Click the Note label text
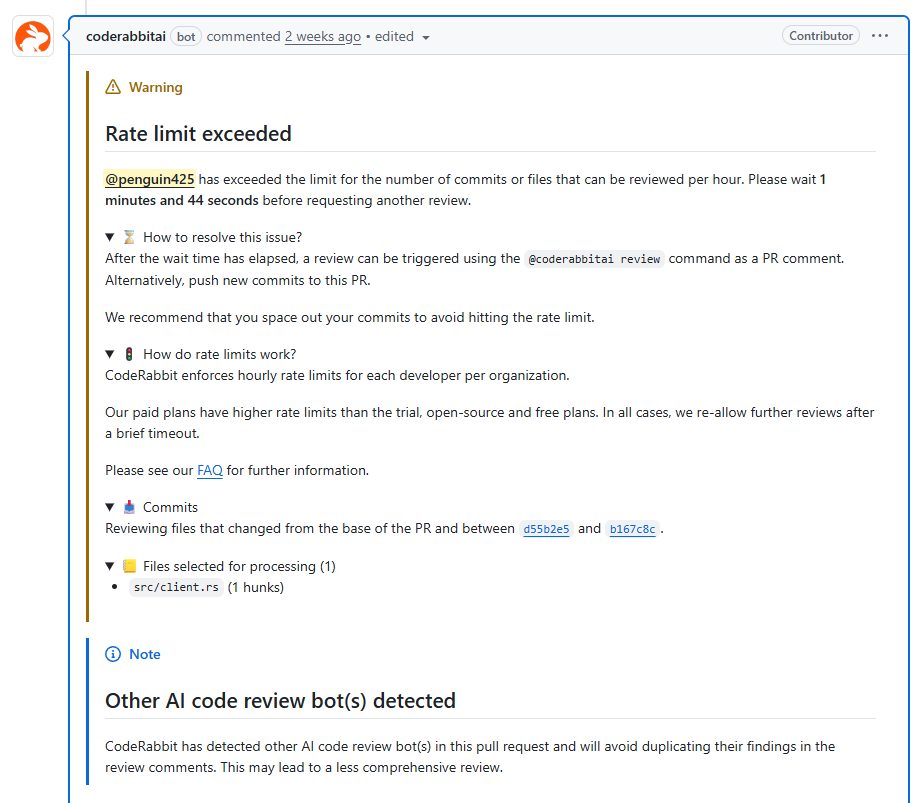Screen dimensions: 914x803 click(145, 654)
